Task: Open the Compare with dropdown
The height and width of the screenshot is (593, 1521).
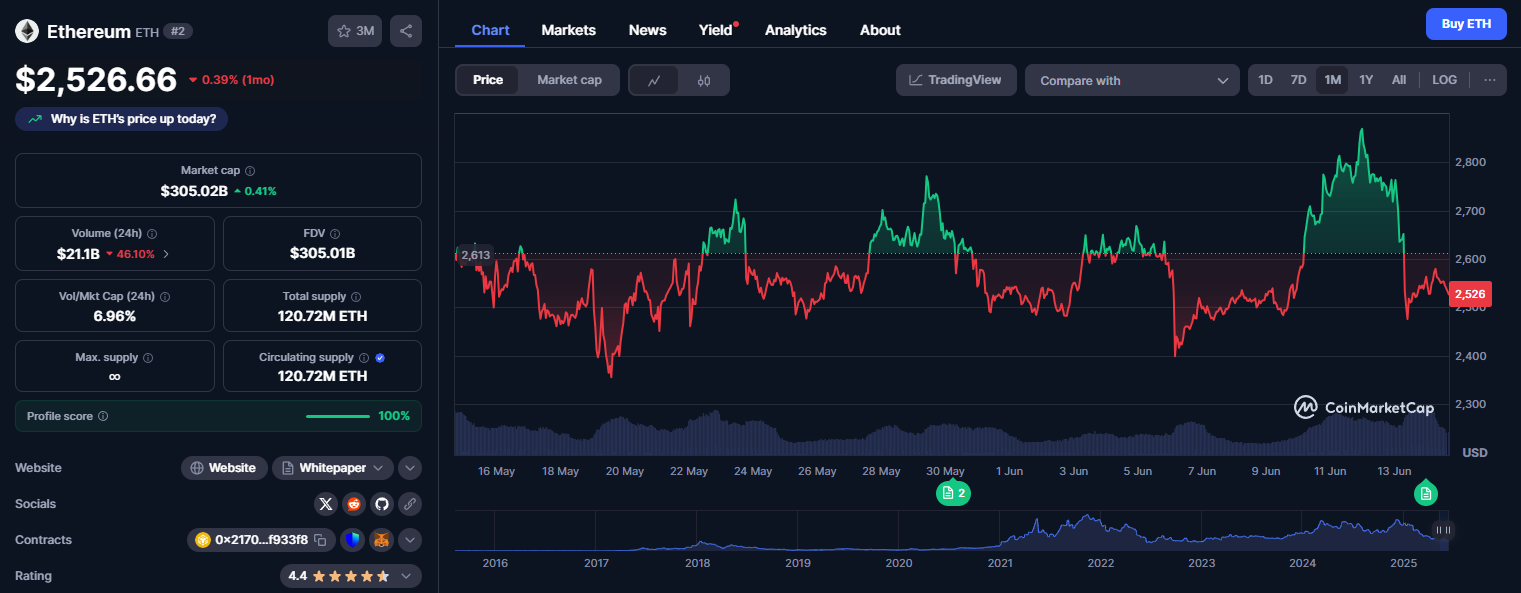Action: tap(1132, 80)
